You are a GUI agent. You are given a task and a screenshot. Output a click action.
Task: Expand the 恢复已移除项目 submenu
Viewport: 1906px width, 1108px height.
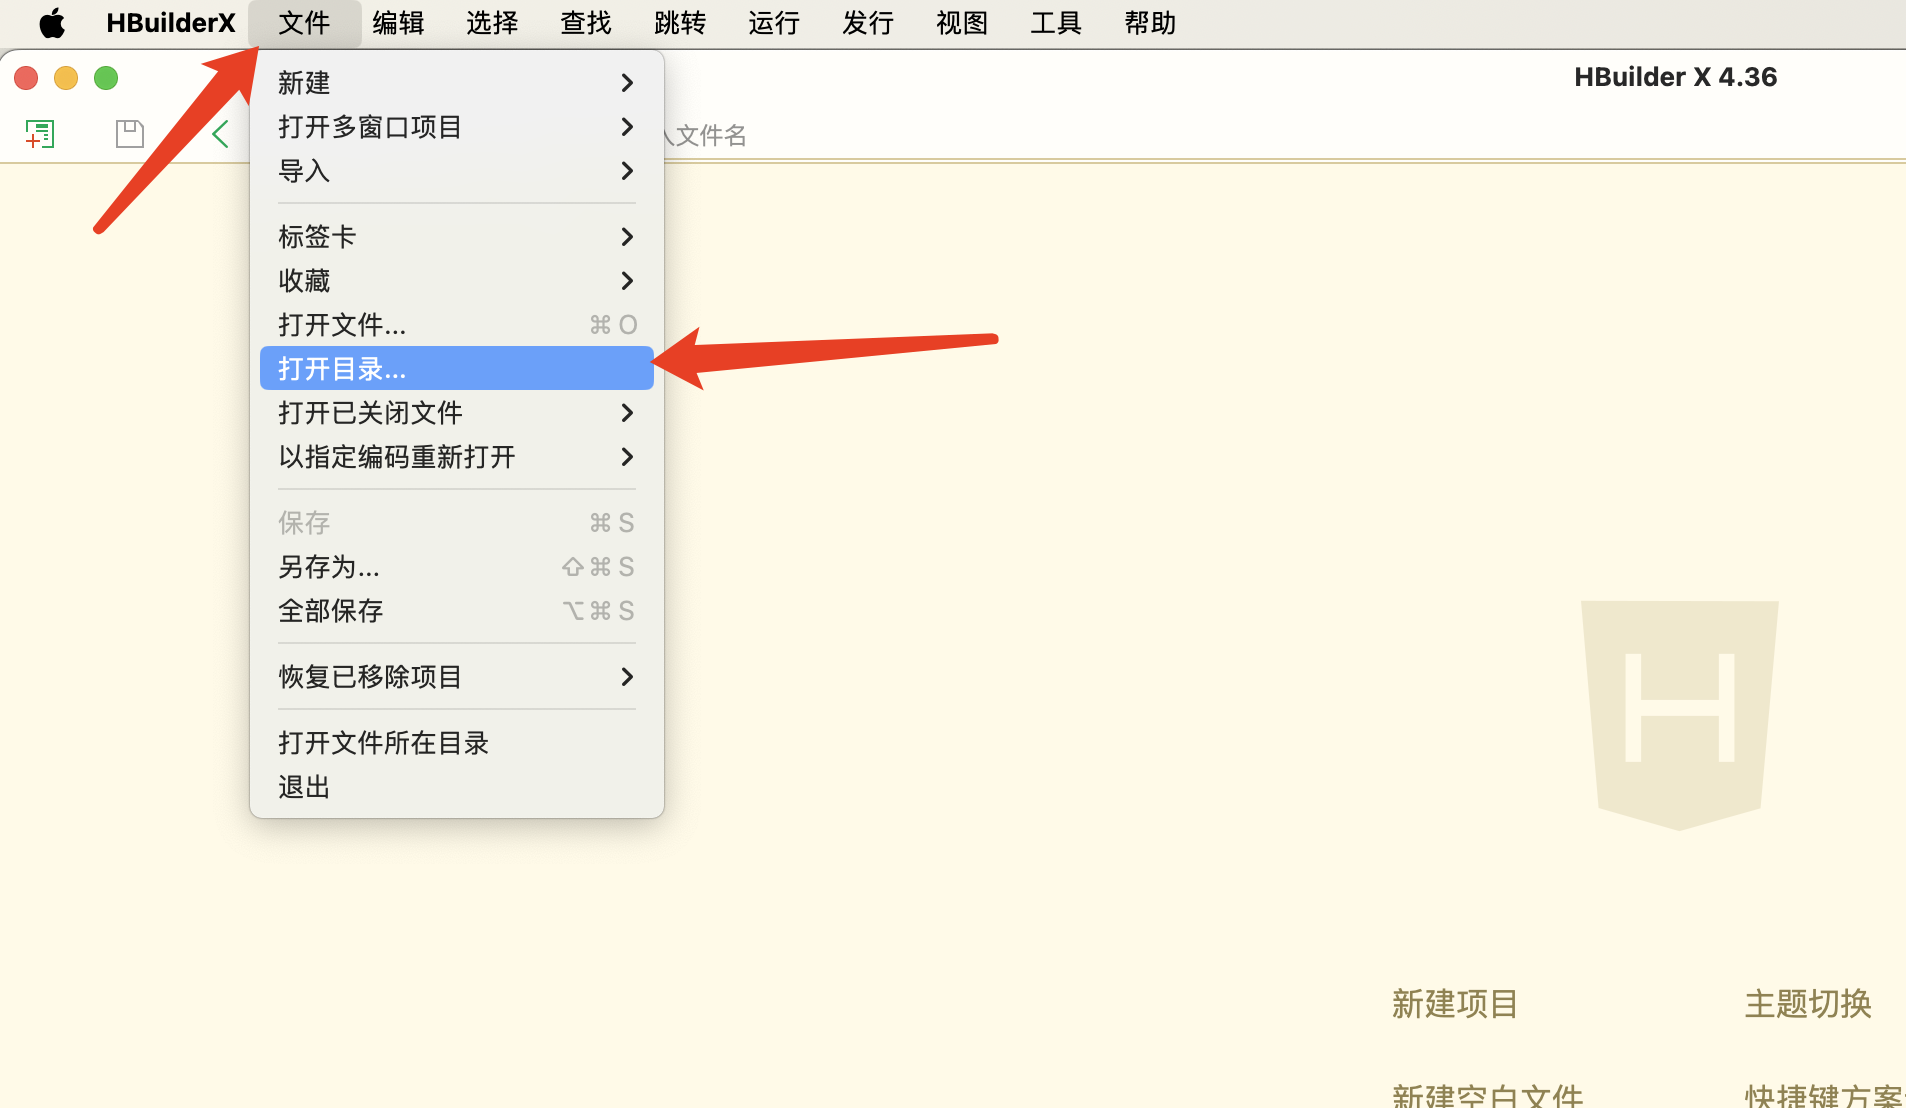(457, 677)
